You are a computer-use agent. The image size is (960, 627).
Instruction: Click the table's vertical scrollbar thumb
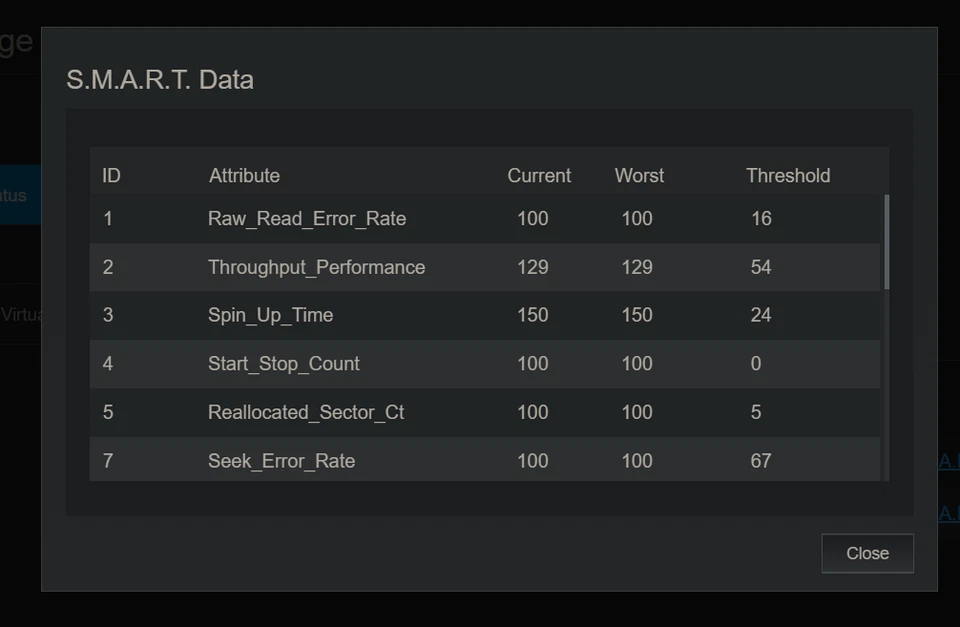tap(886, 242)
